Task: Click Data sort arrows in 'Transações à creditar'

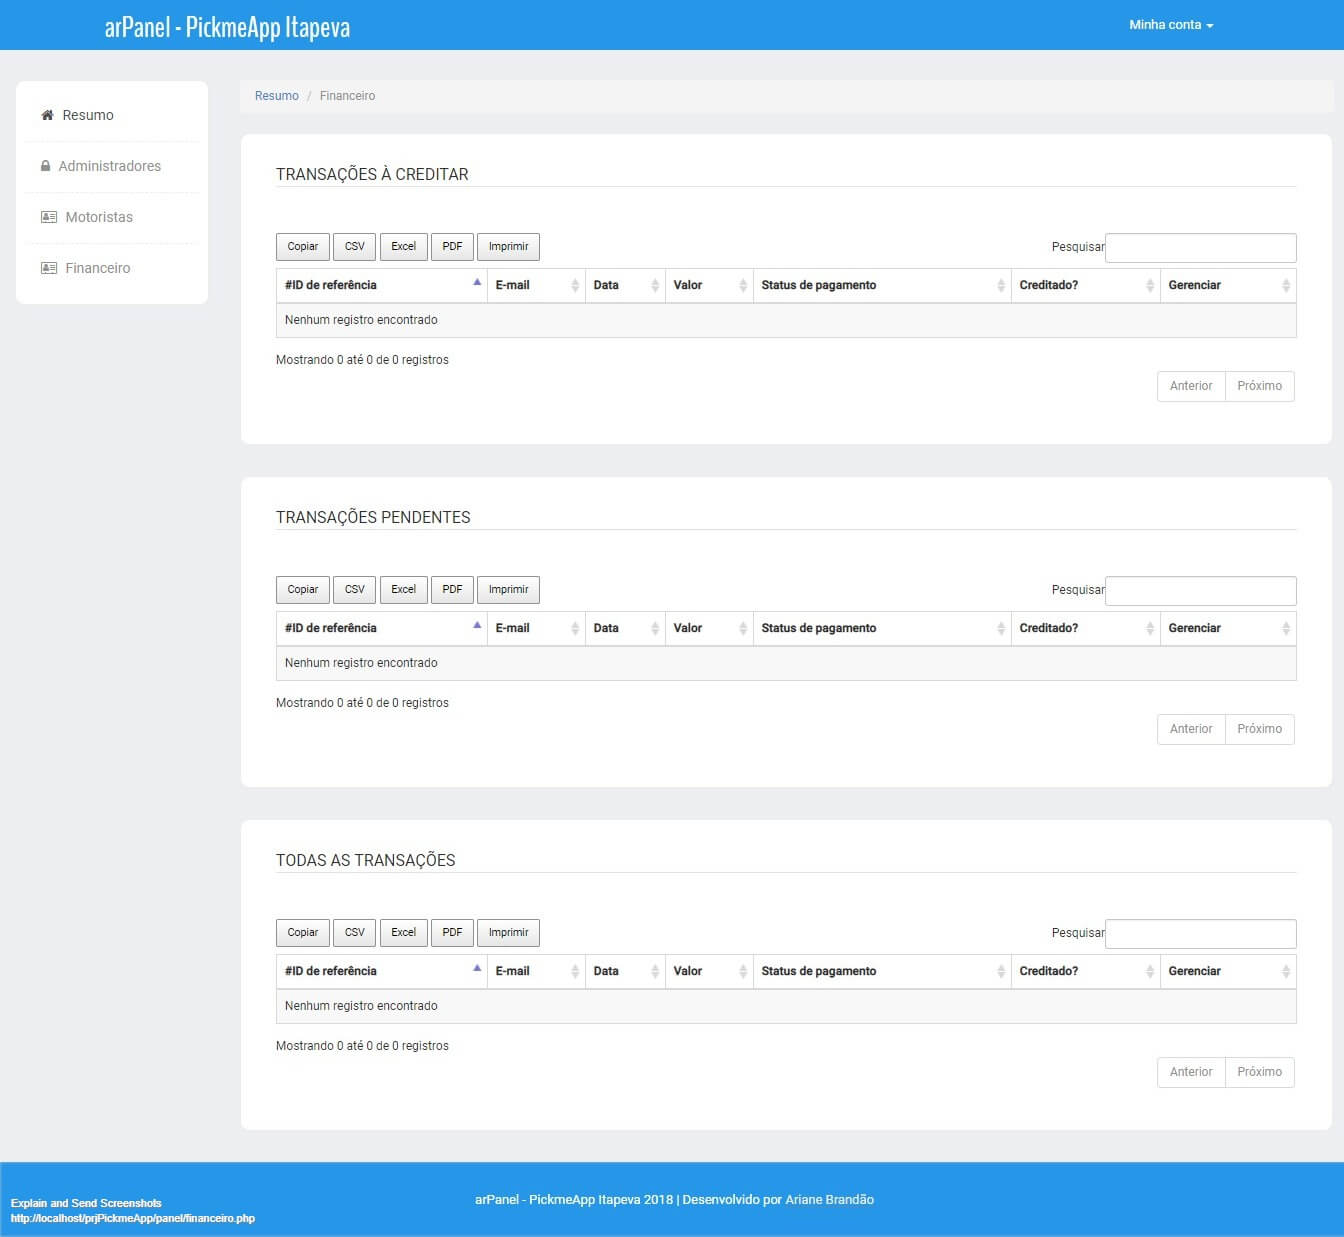Action: click(x=655, y=286)
